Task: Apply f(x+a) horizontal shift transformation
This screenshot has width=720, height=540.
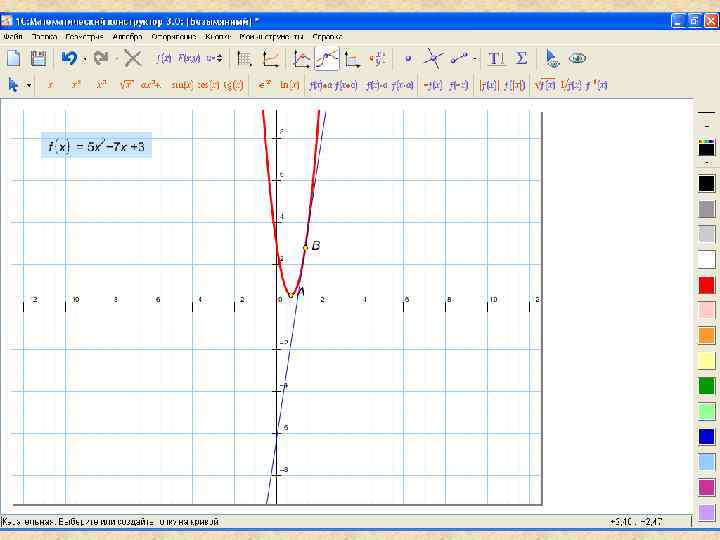Action: click(345, 85)
